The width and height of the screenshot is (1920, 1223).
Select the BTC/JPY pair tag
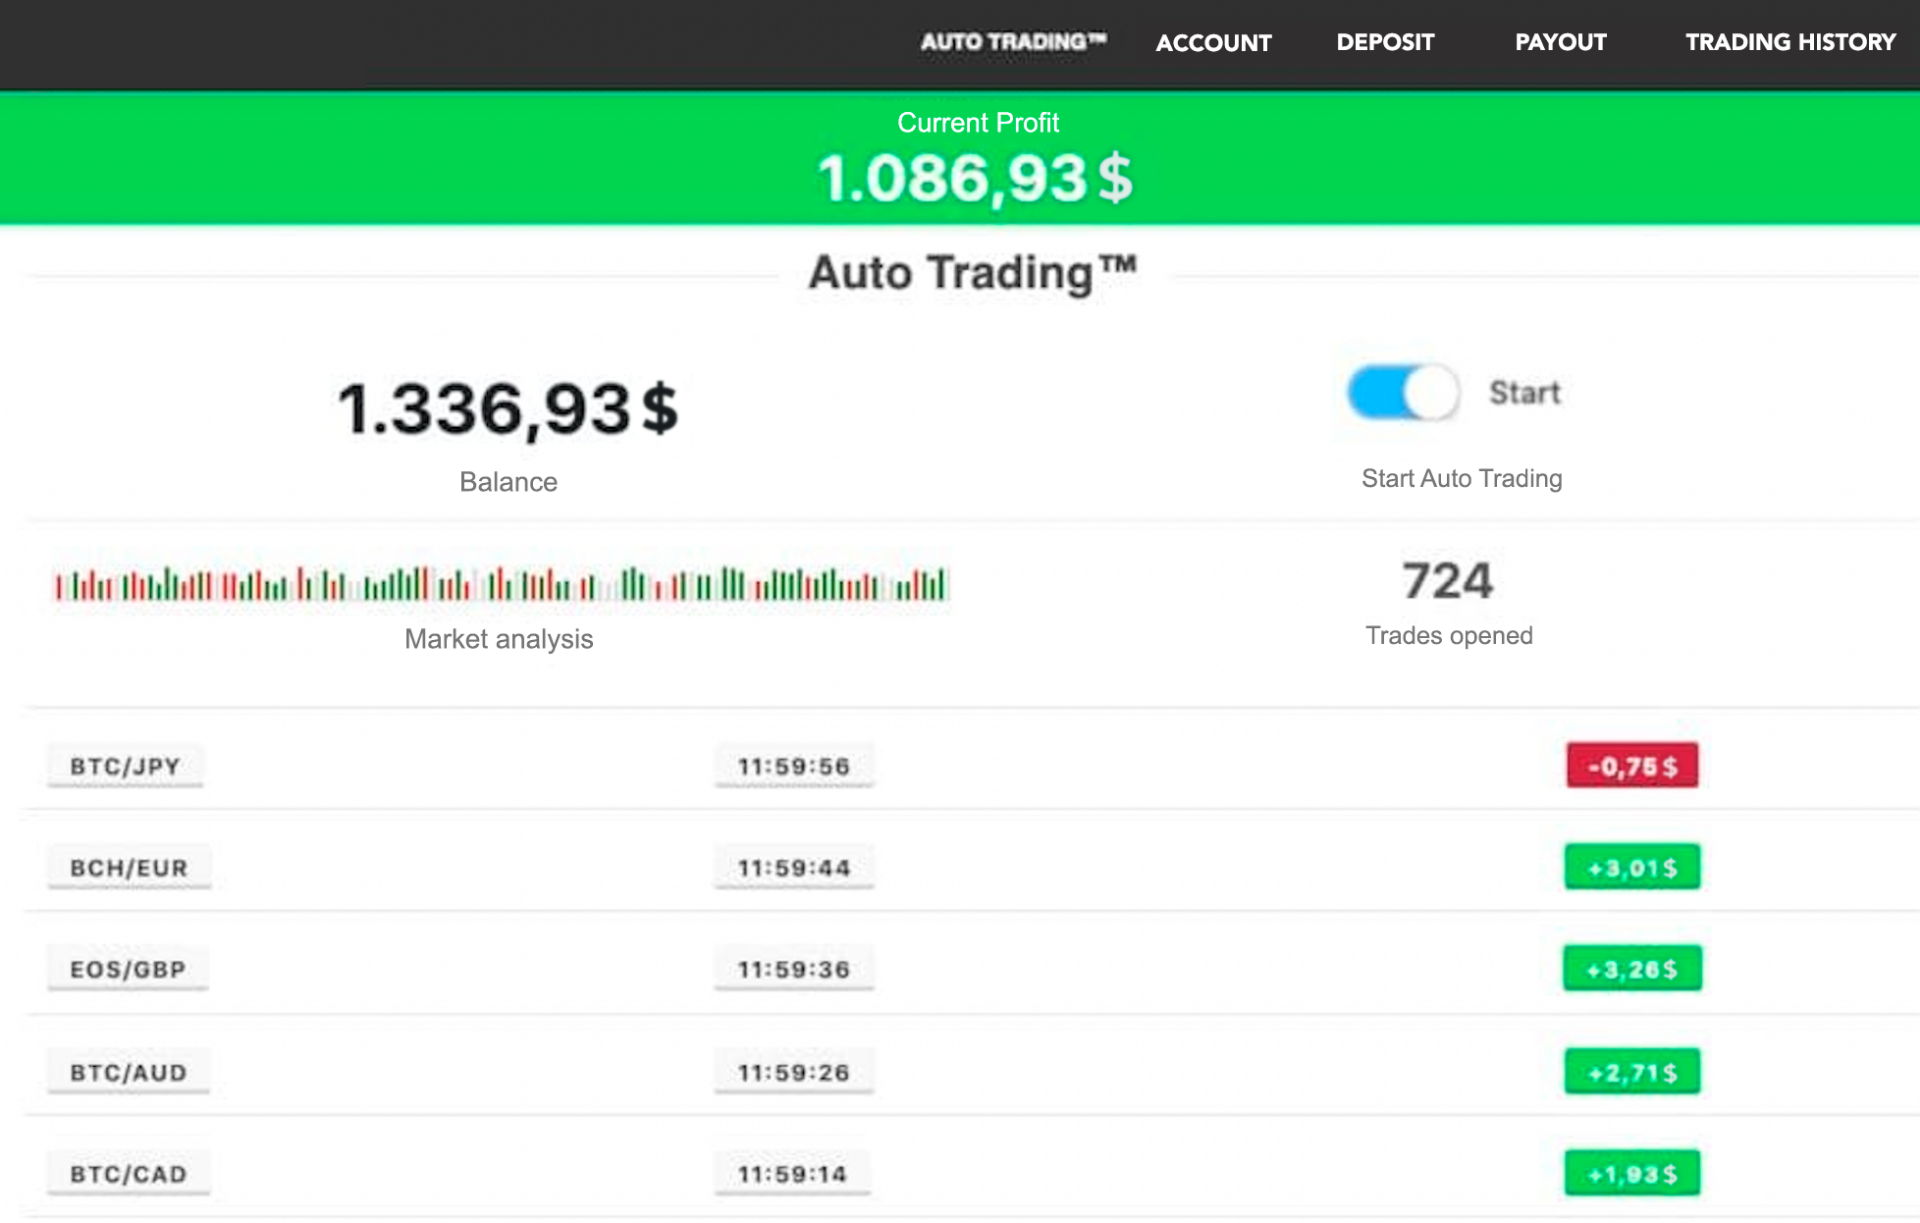point(125,766)
